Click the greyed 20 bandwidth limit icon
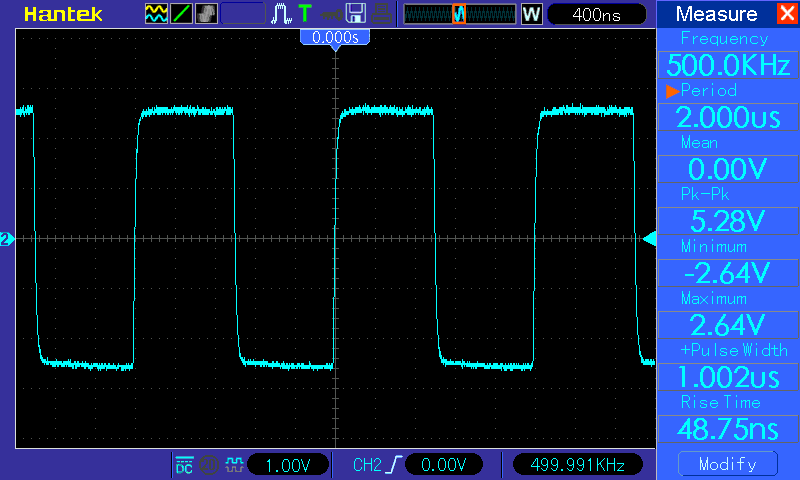Viewport: 800px width, 480px height. 208,465
